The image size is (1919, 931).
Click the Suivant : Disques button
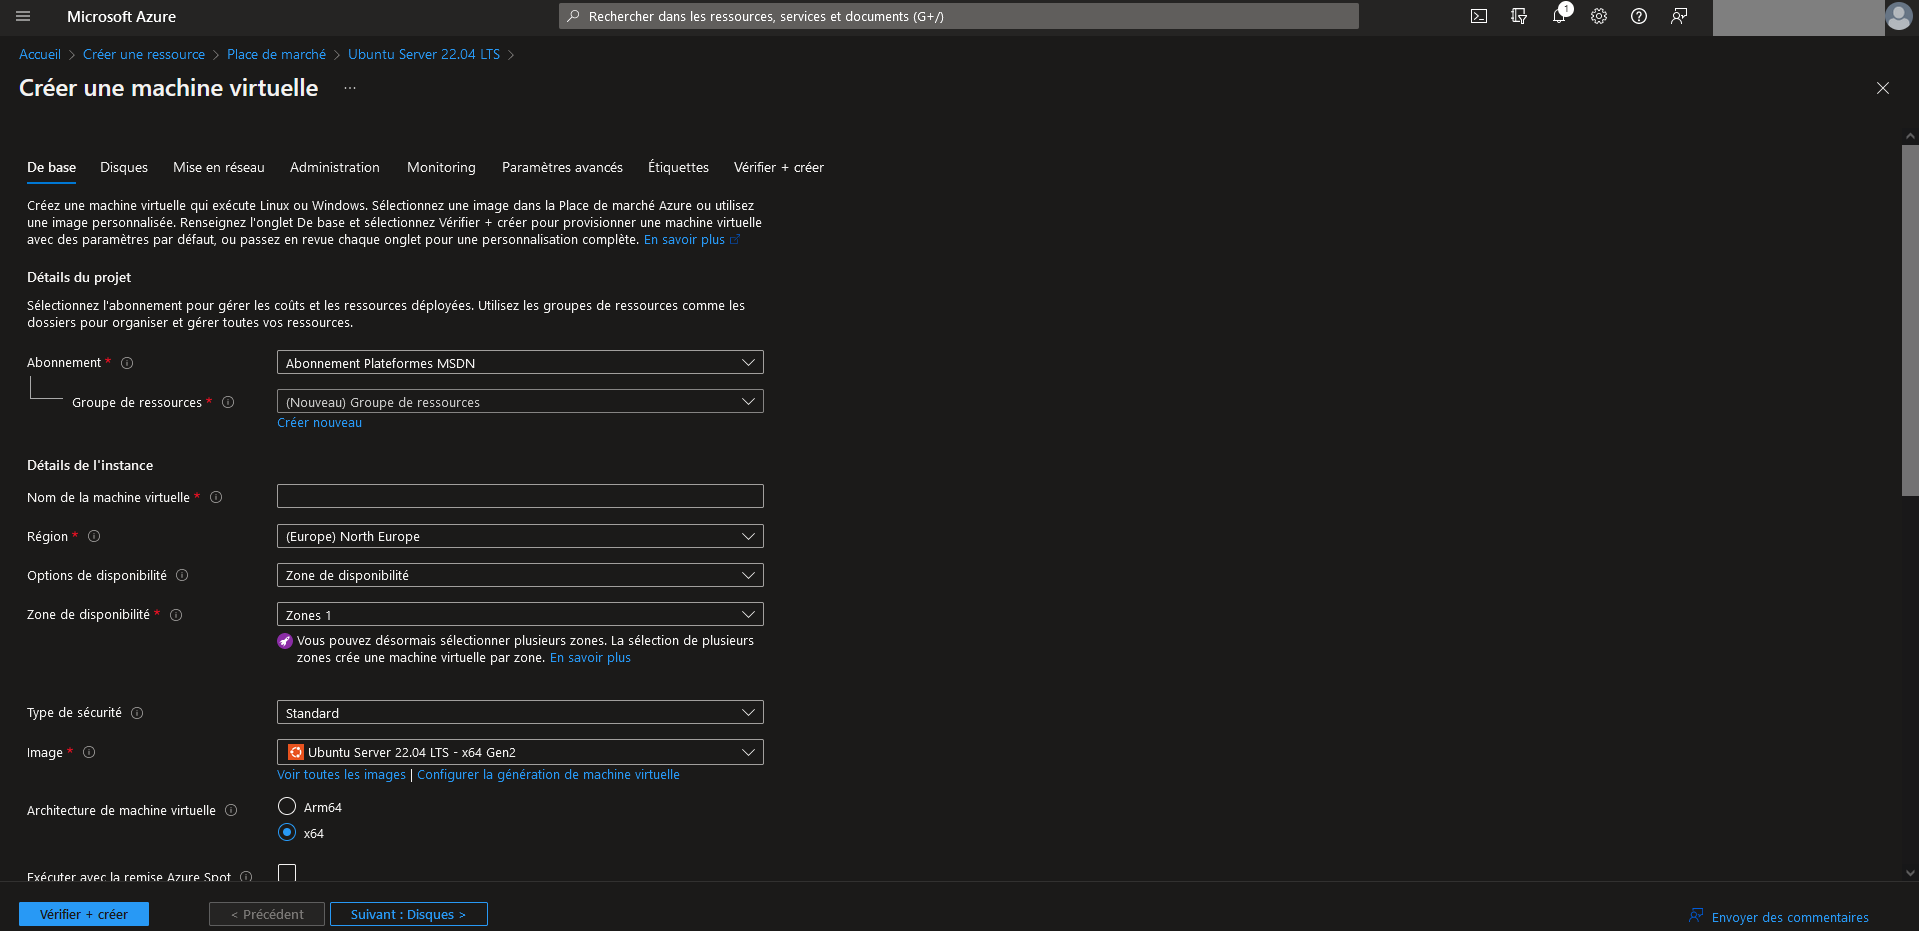pyautogui.click(x=409, y=914)
